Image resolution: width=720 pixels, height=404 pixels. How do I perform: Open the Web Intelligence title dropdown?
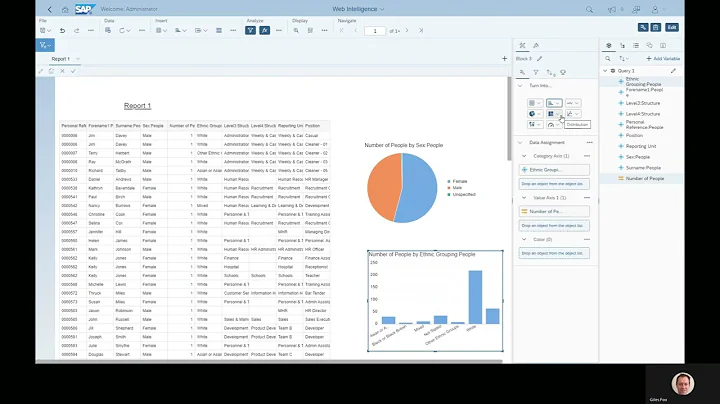coord(358,9)
